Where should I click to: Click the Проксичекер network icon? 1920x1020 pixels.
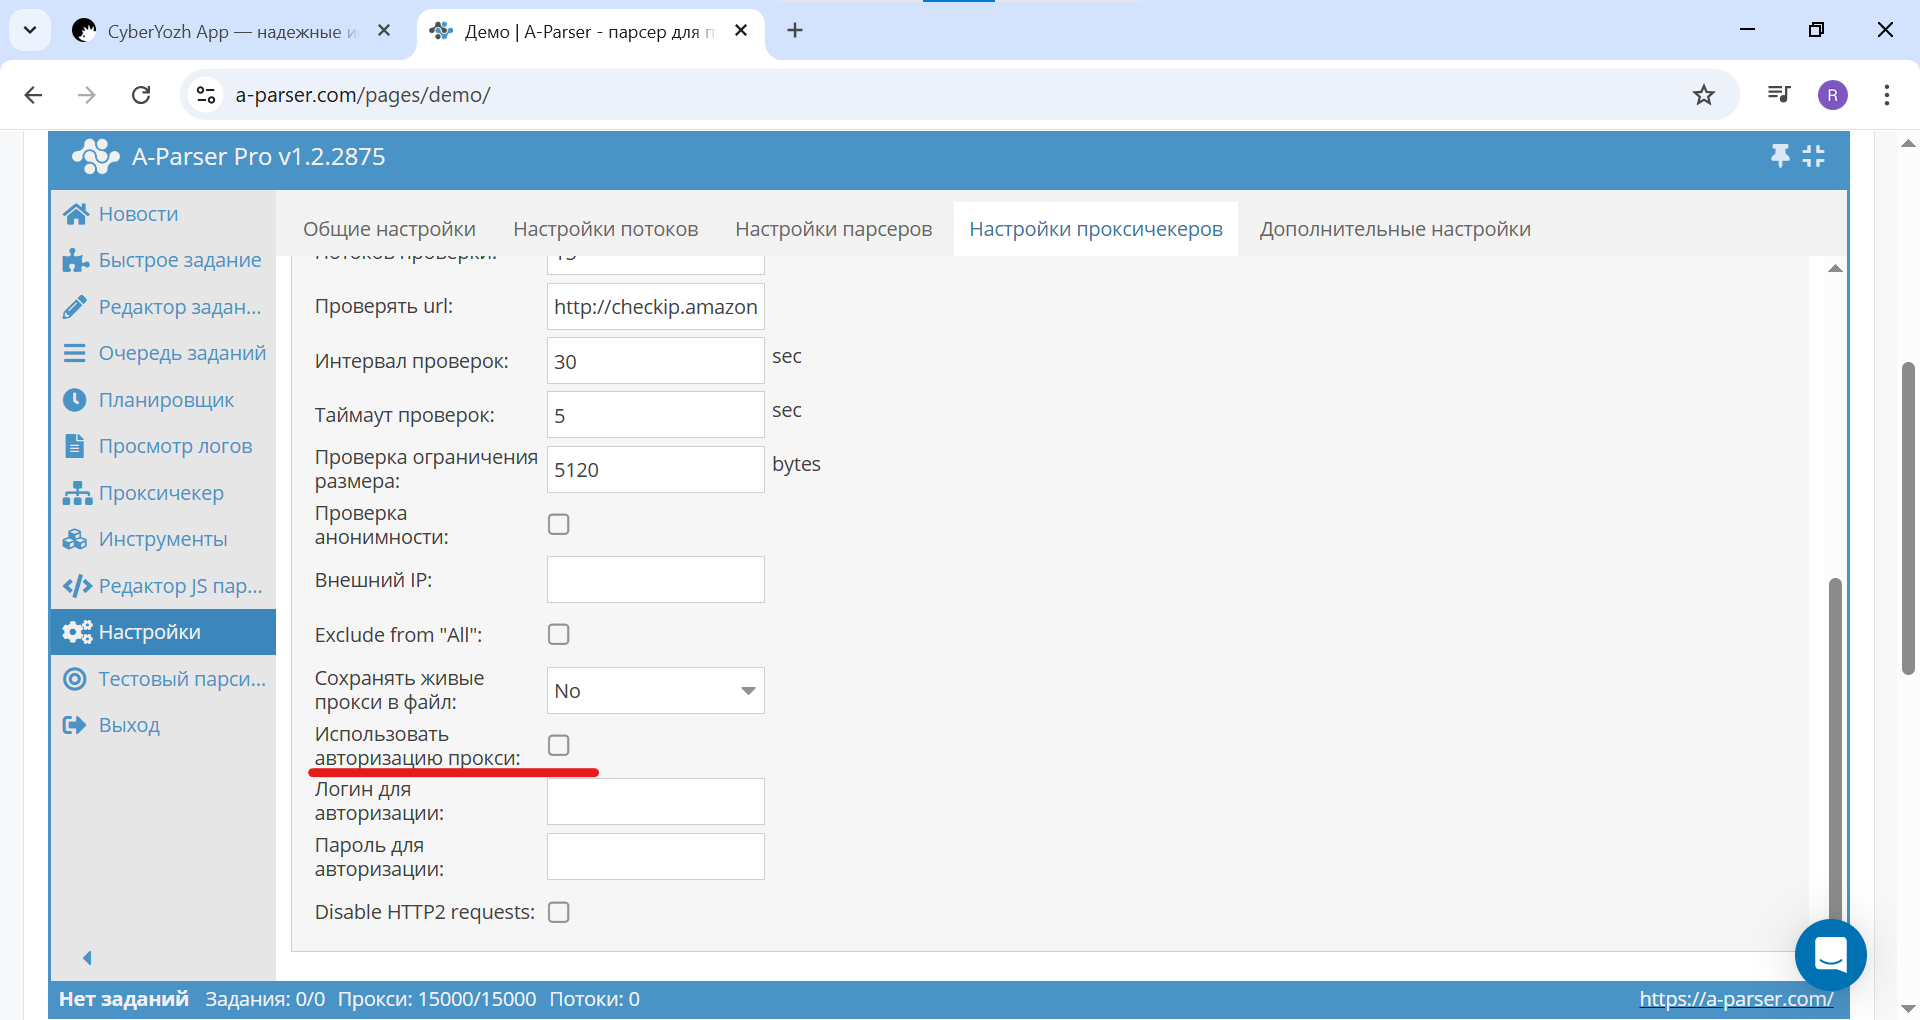click(77, 493)
